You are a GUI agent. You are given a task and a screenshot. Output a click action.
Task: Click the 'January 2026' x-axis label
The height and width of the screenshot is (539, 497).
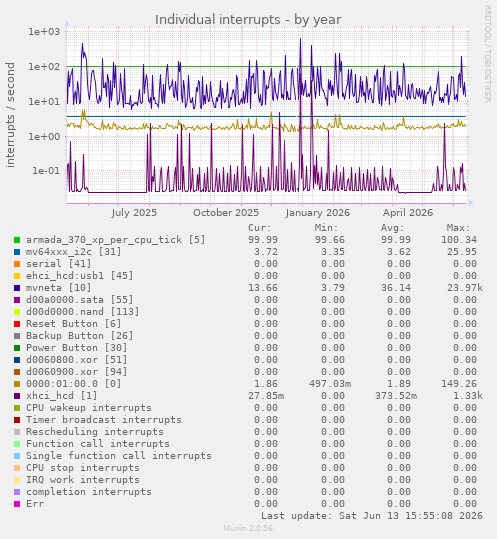[x=318, y=213]
